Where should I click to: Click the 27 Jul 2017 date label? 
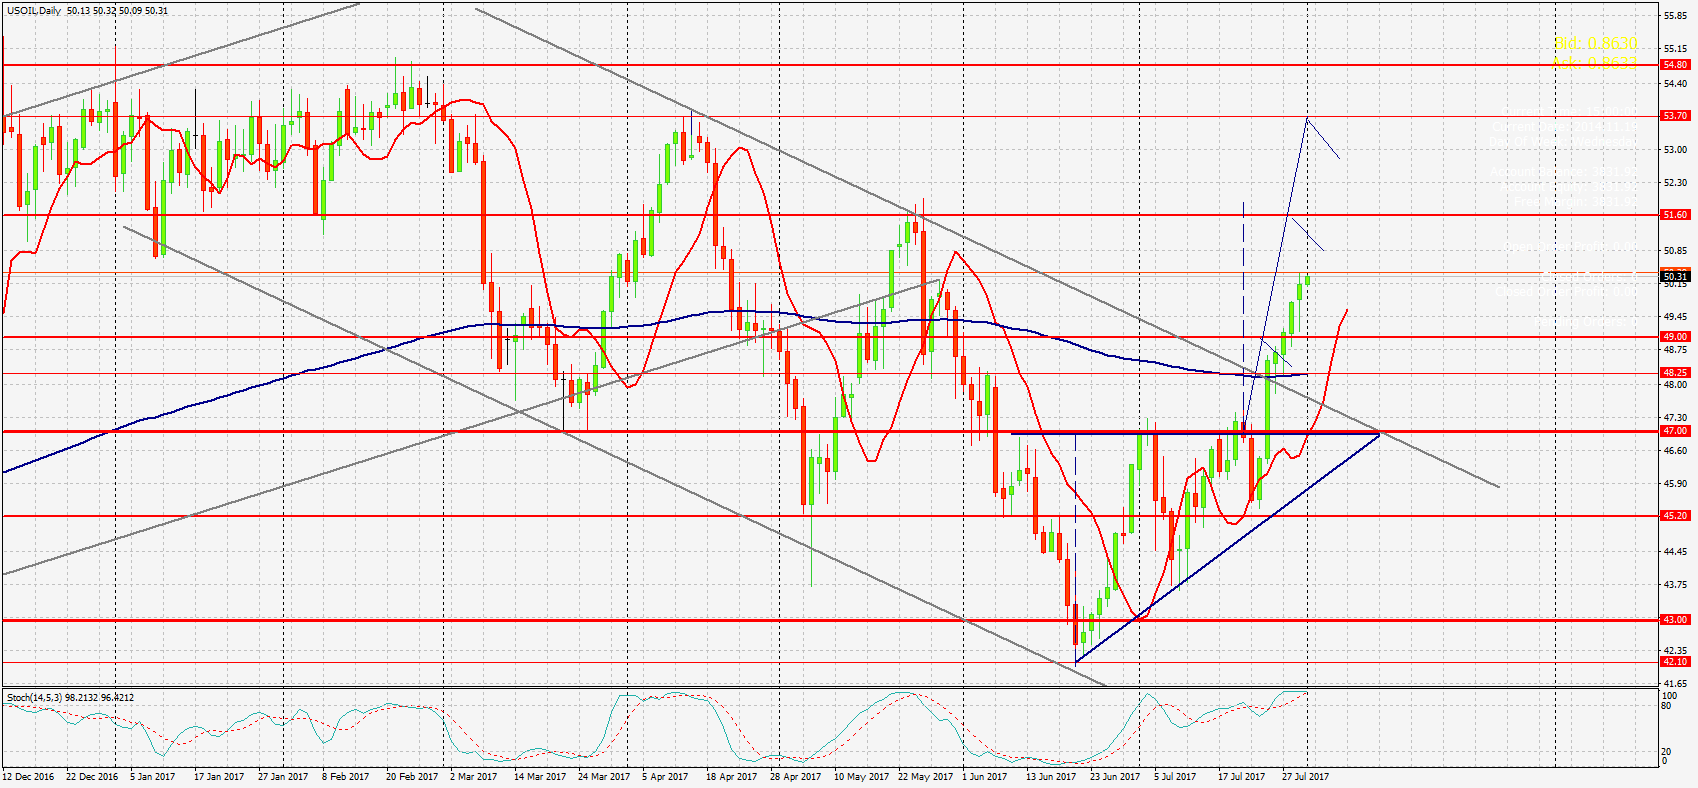click(x=1306, y=777)
